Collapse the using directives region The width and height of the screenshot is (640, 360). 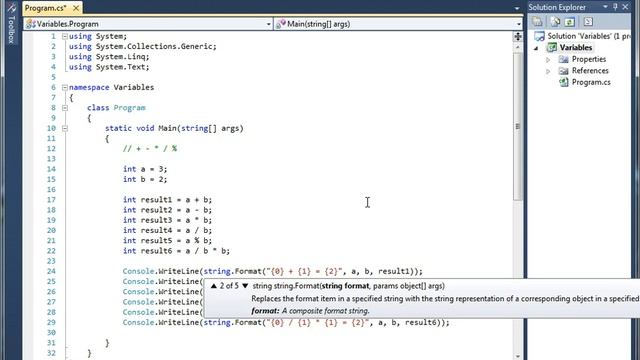(x=64, y=36)
